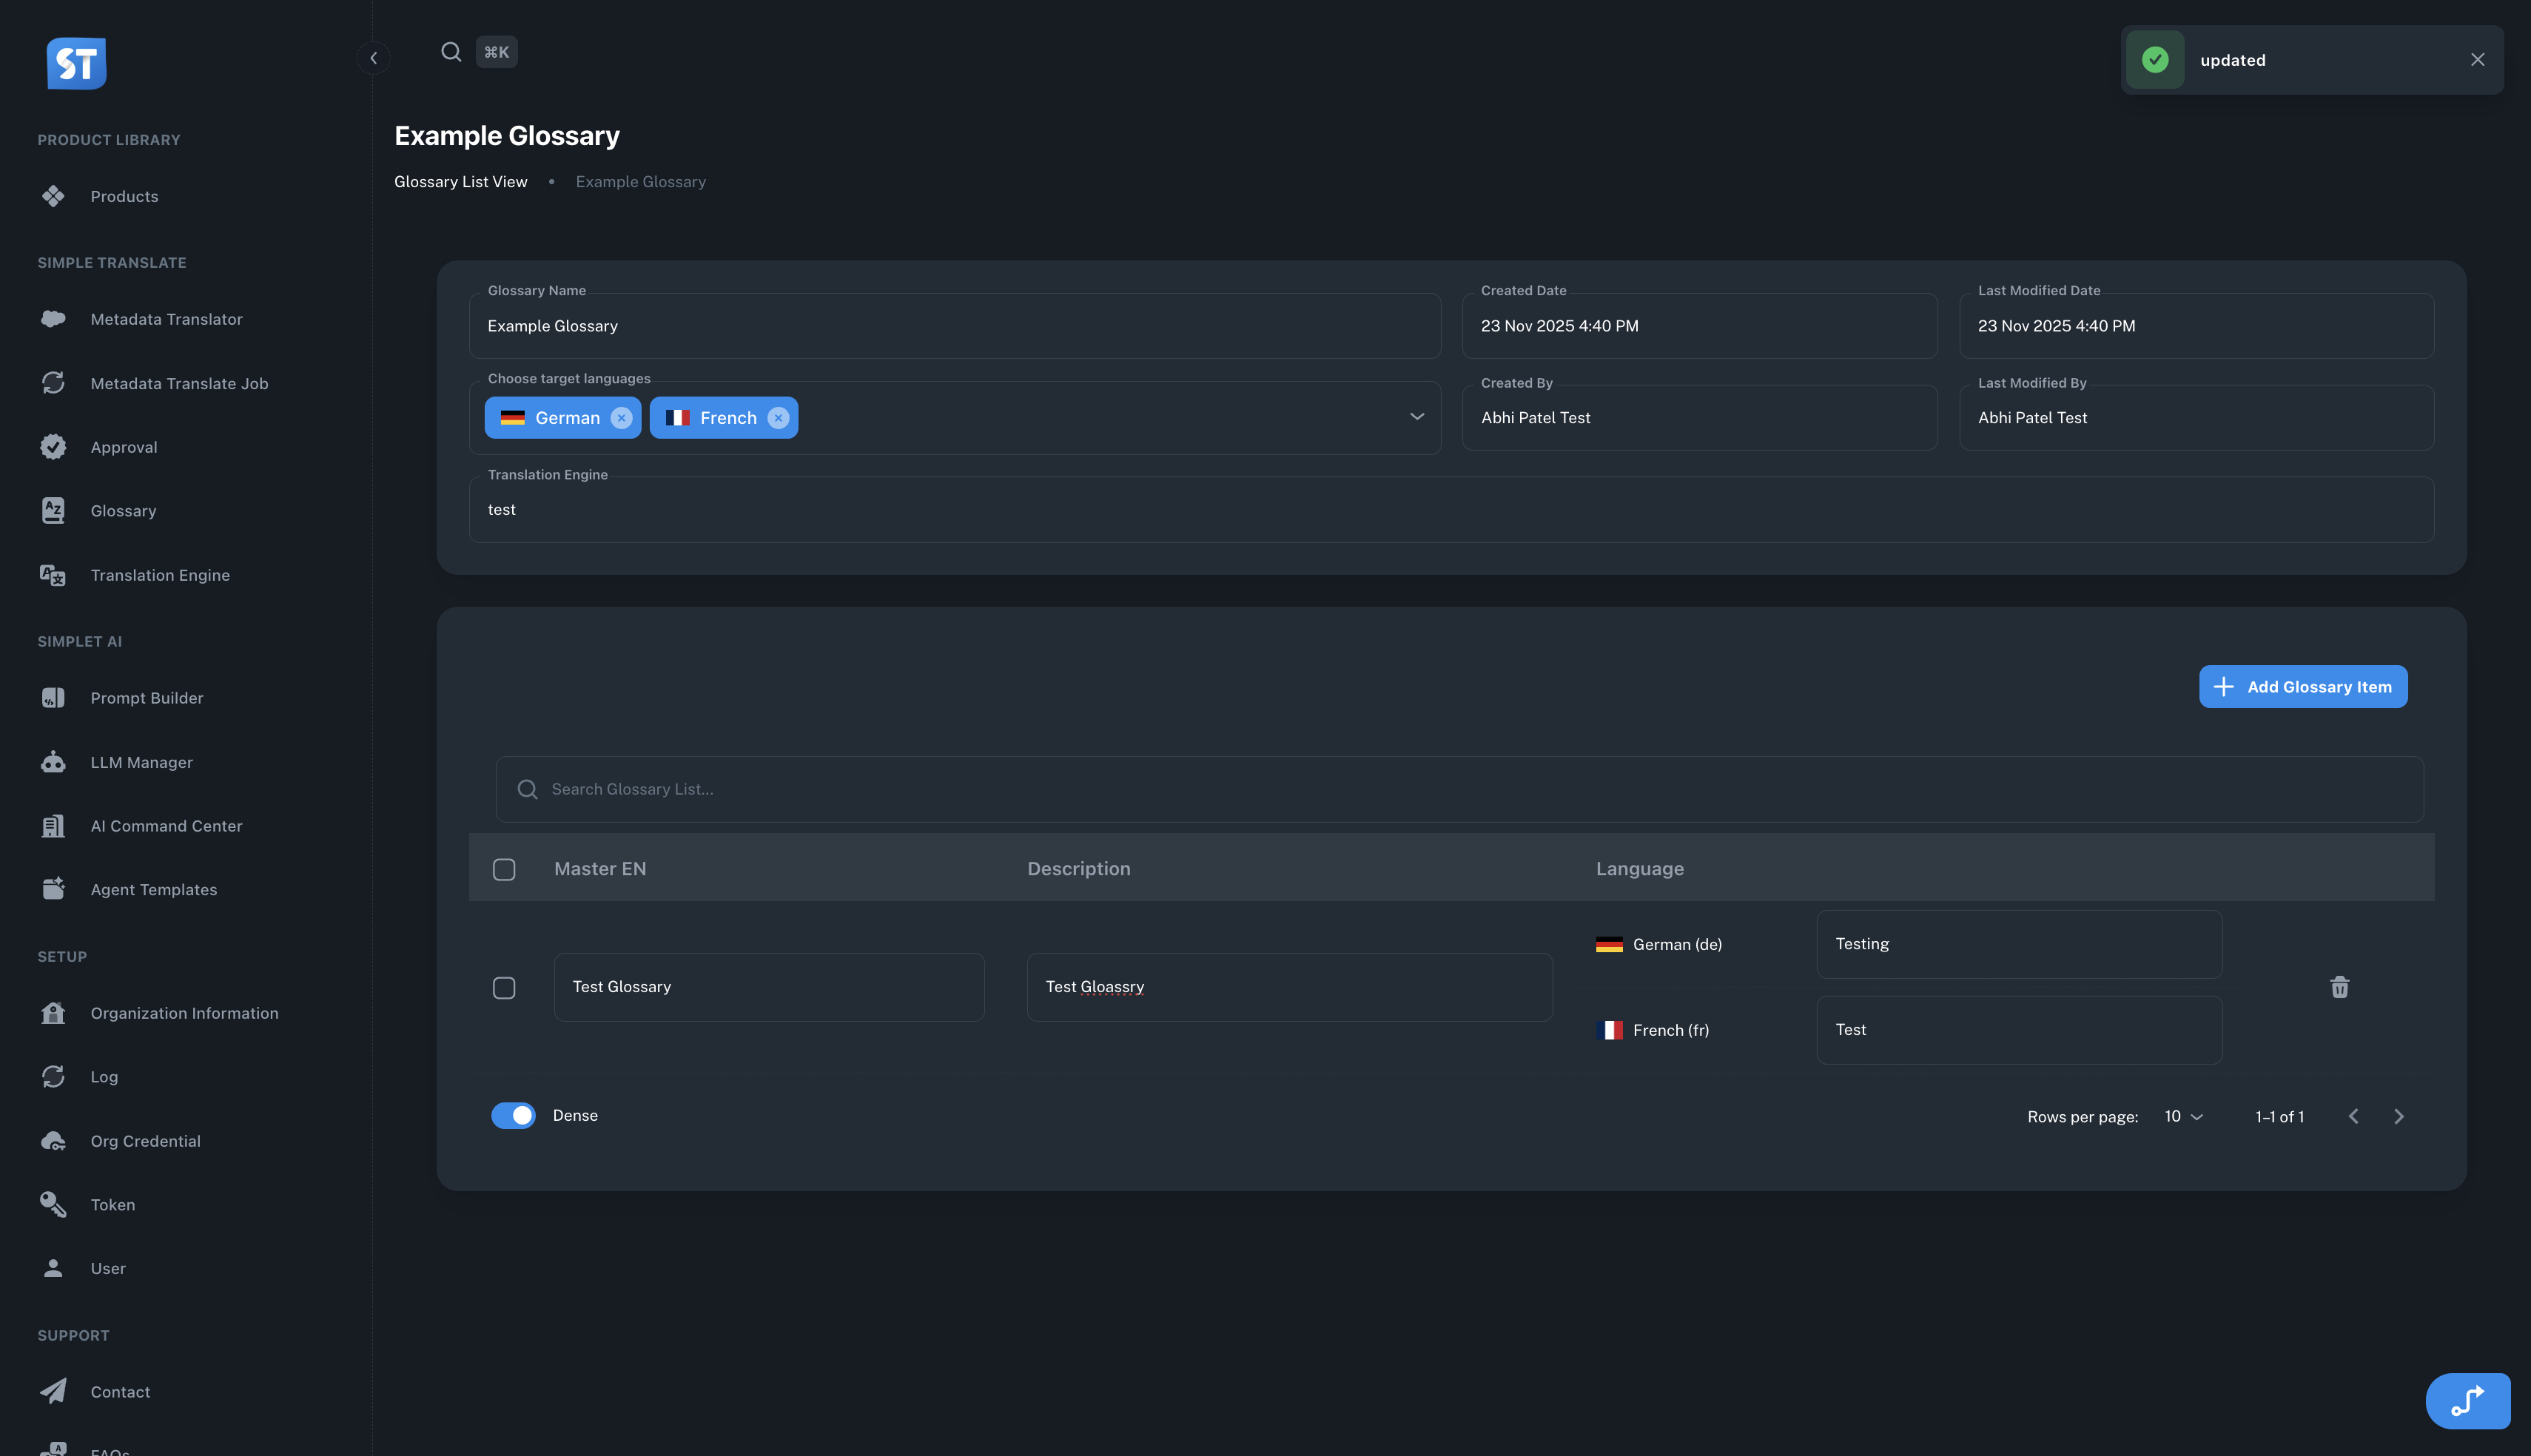Check the select-all header checkbox

tap(504, 869)
